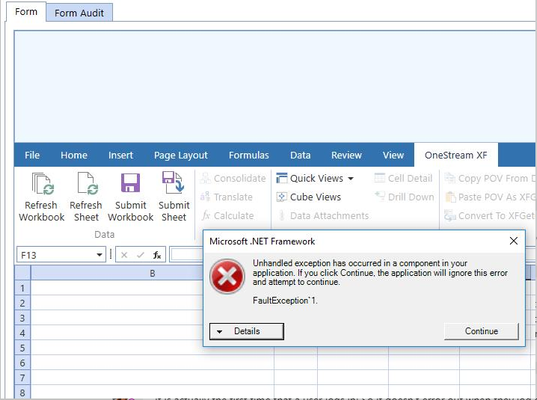Open the Name Box dropdown arrow
Screen dimensions: 537x400
(x=99, y=255)
